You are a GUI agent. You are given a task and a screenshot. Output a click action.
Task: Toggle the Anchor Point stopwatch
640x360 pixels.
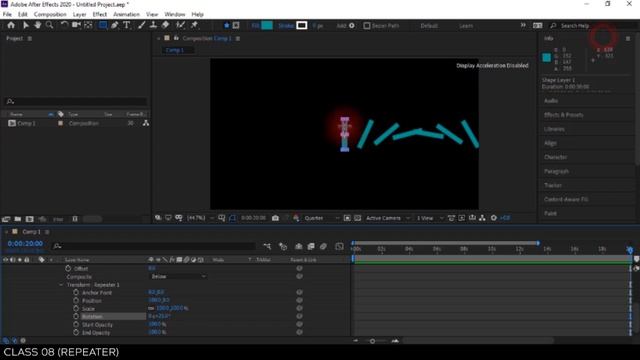pos(76,292)
